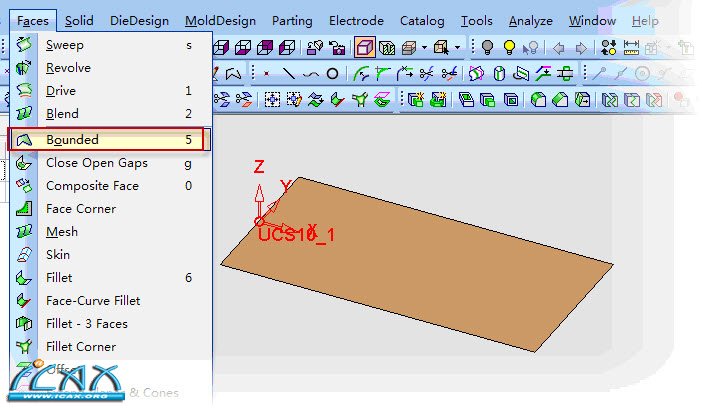702x408 pixels.
Task: Click the green three-way fillet corner toolbar icon
Action: (360, 99)
